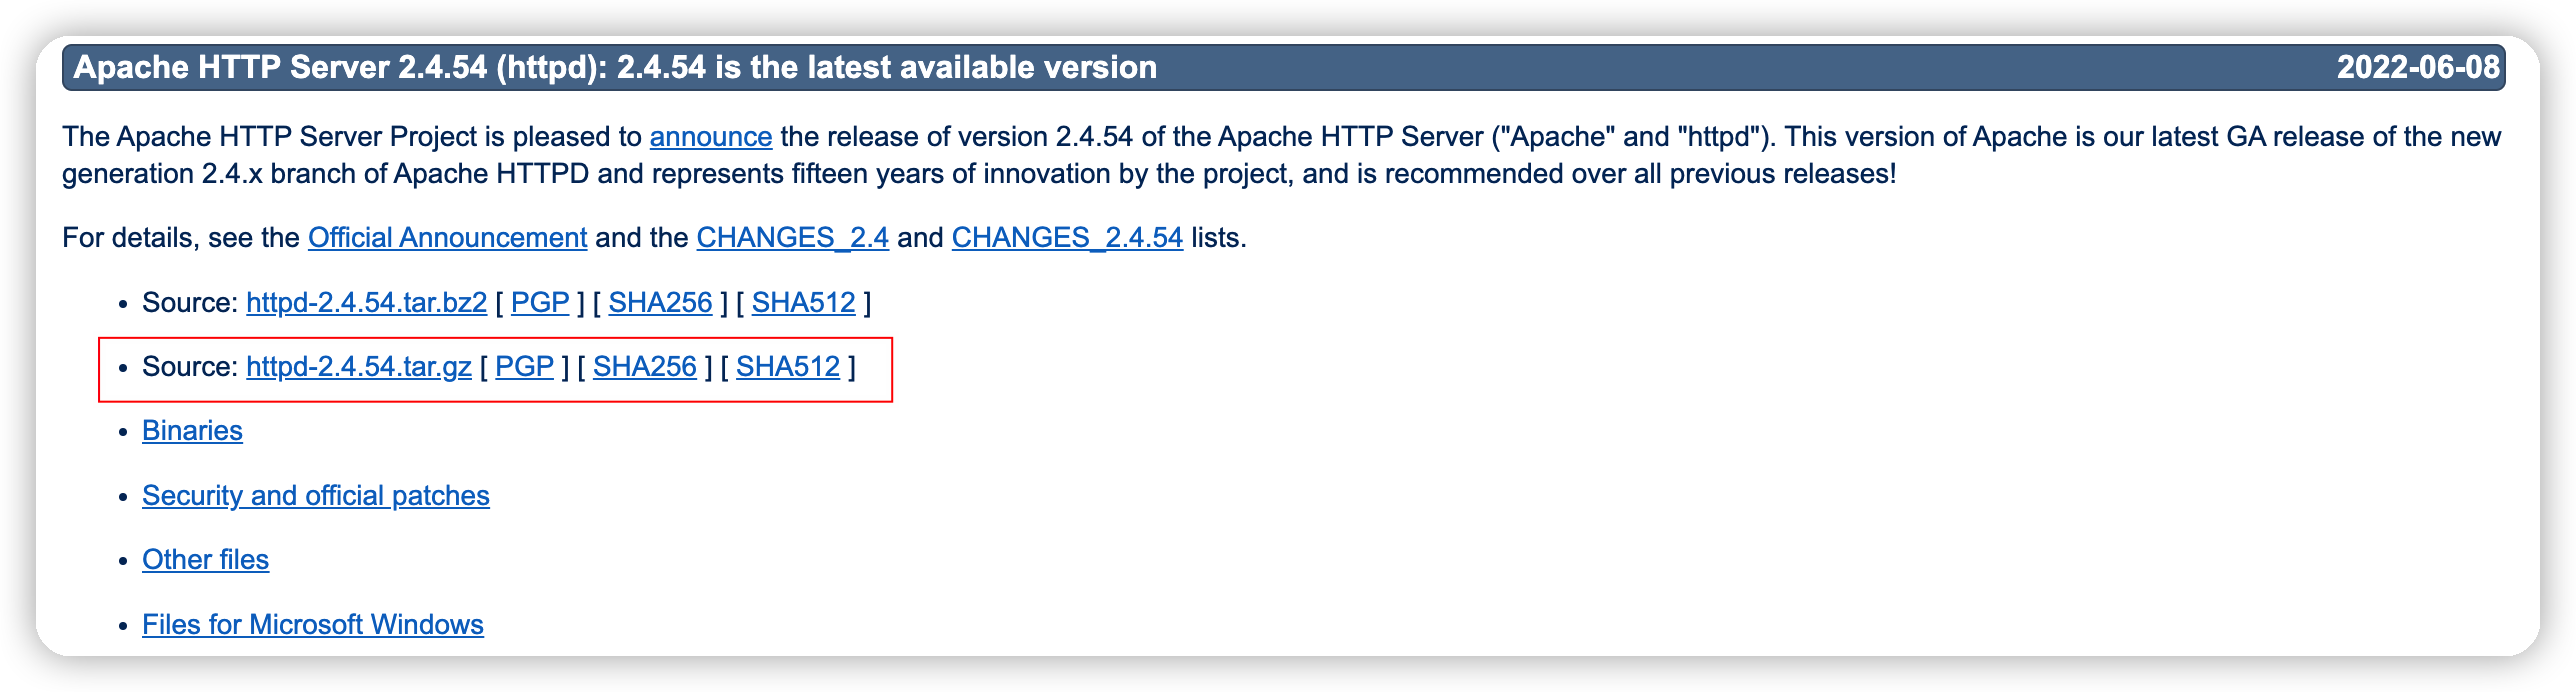The image size is (2576, 692).
Task: Download httpd-2.4.54.tar.bz2 source
Action: click(366, 302)
